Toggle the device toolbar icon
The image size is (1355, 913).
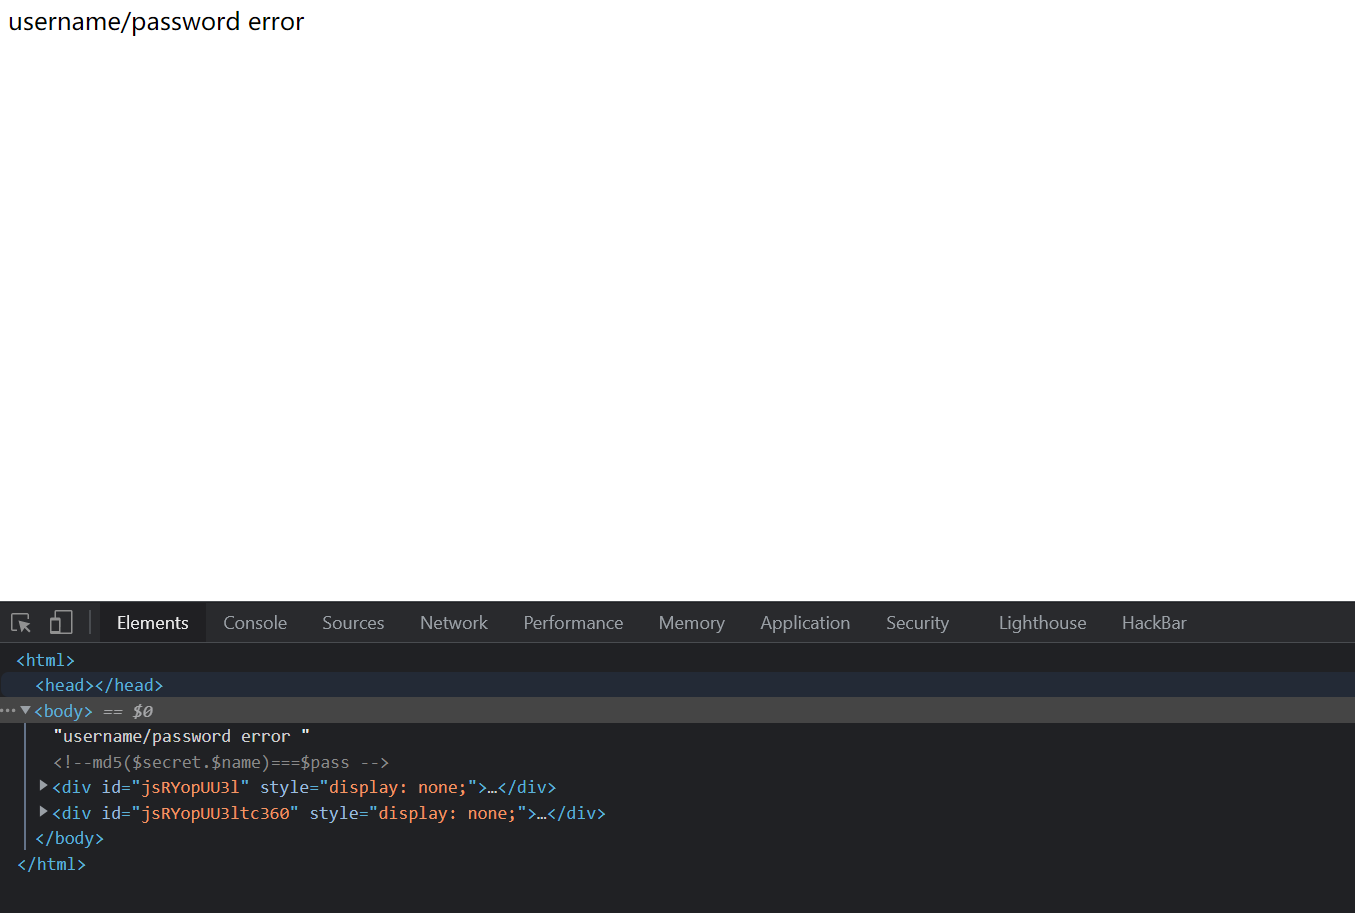tap(61, 623)
